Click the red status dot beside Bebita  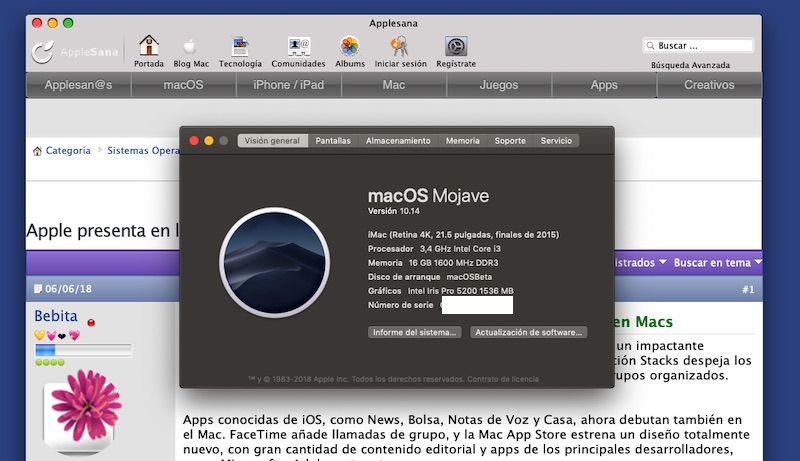pyautogui.click(x=91, y=322)
